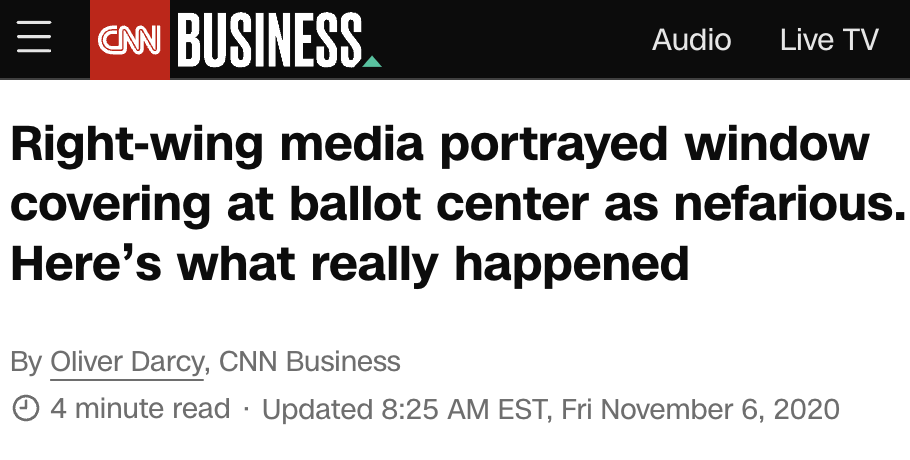Image resolution: width=910 pixels, height=460 pixels.
Task: Click the dot separator before "Updated"
Action: click(x=246, y=409)
